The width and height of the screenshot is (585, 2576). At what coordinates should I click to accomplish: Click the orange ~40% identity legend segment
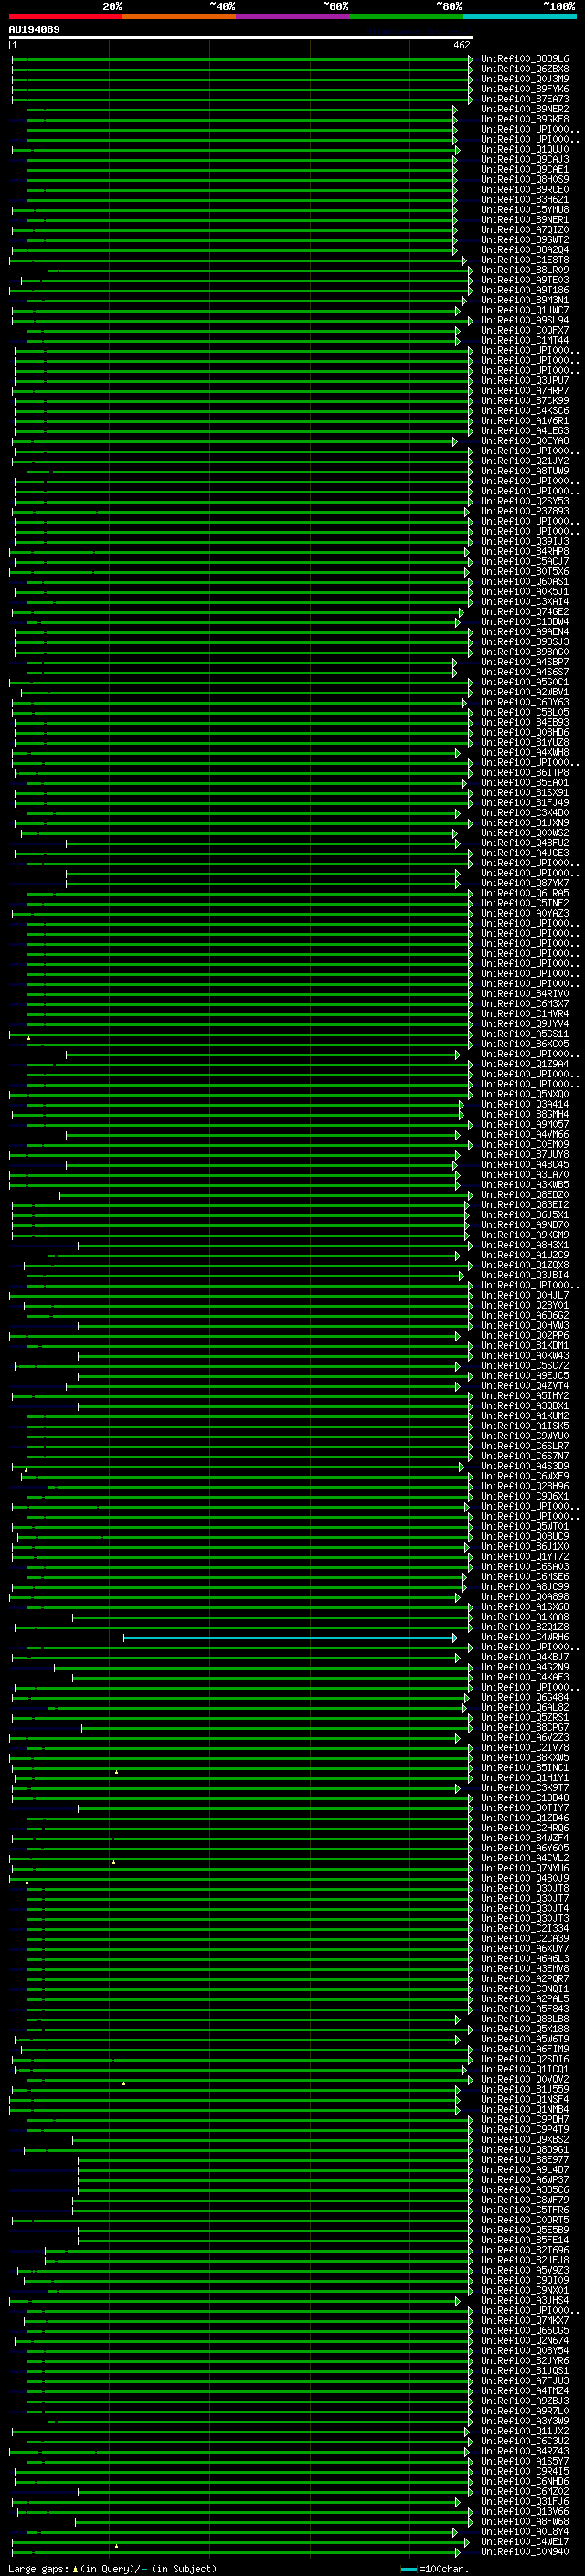pyautogui.click(x=179, y=16)
